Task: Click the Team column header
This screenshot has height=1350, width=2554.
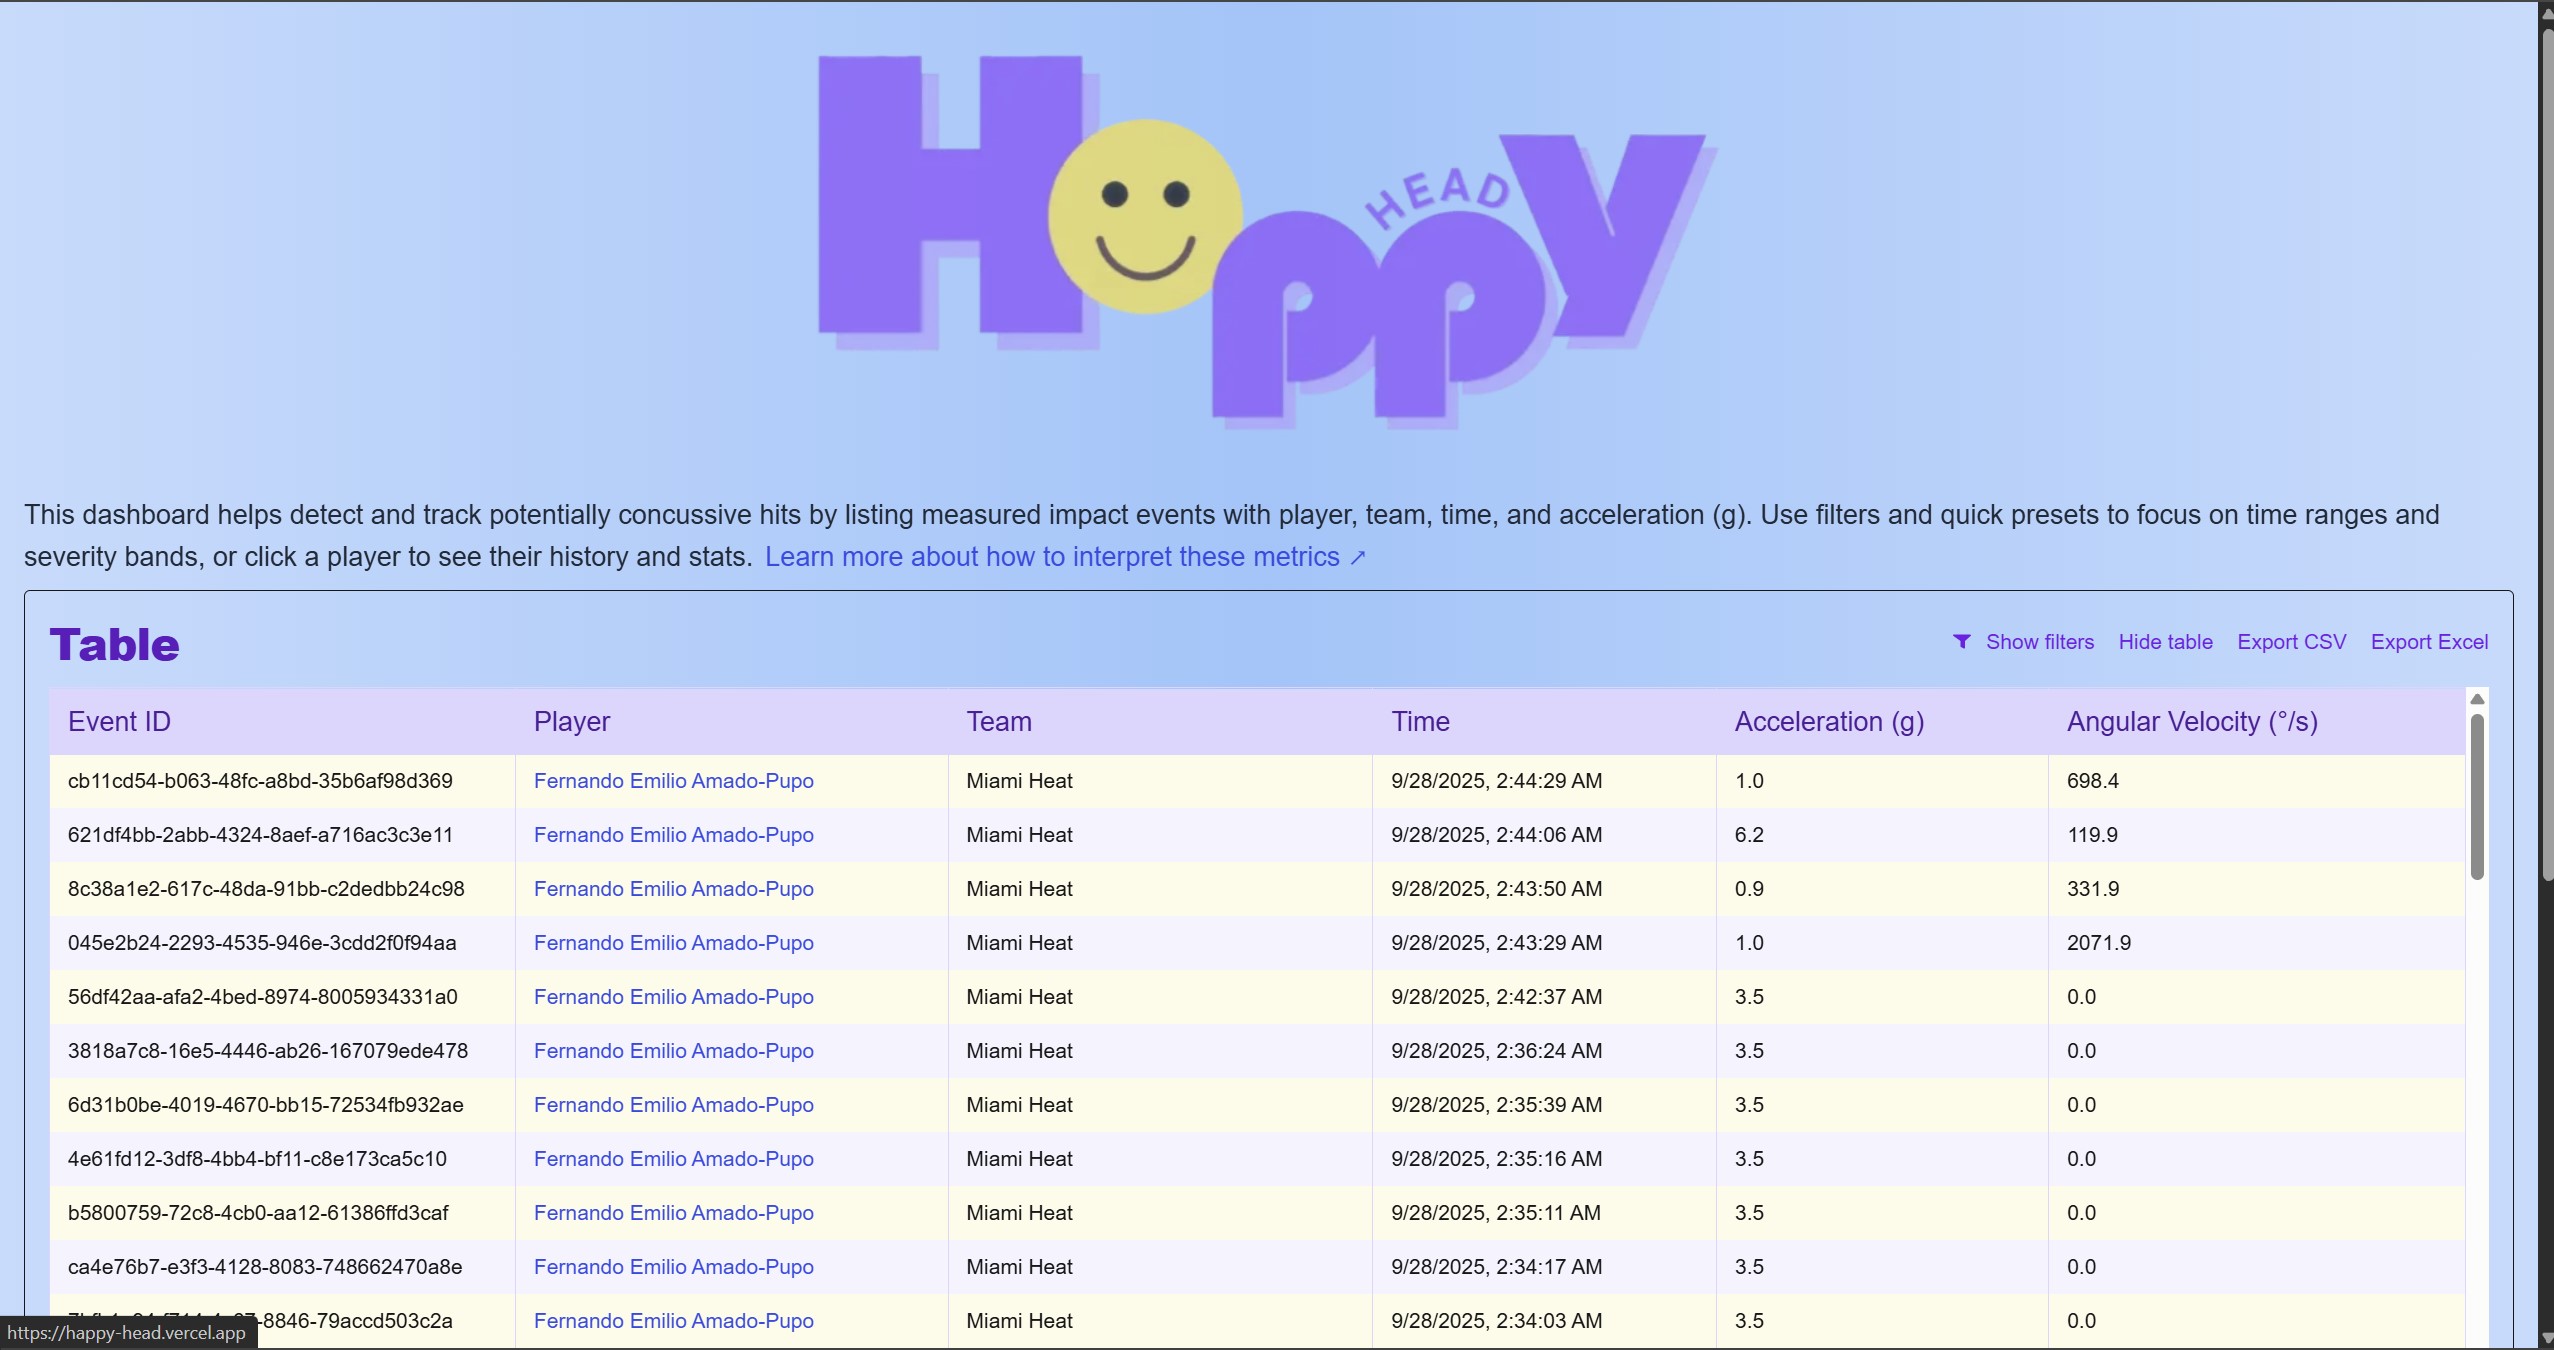Action: 998,722
